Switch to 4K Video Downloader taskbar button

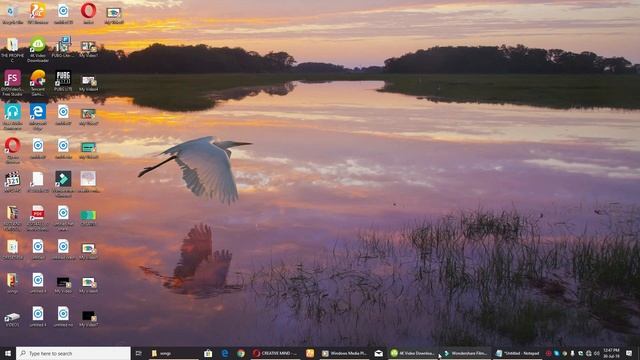pyautogui.click(x=413, y=353)
